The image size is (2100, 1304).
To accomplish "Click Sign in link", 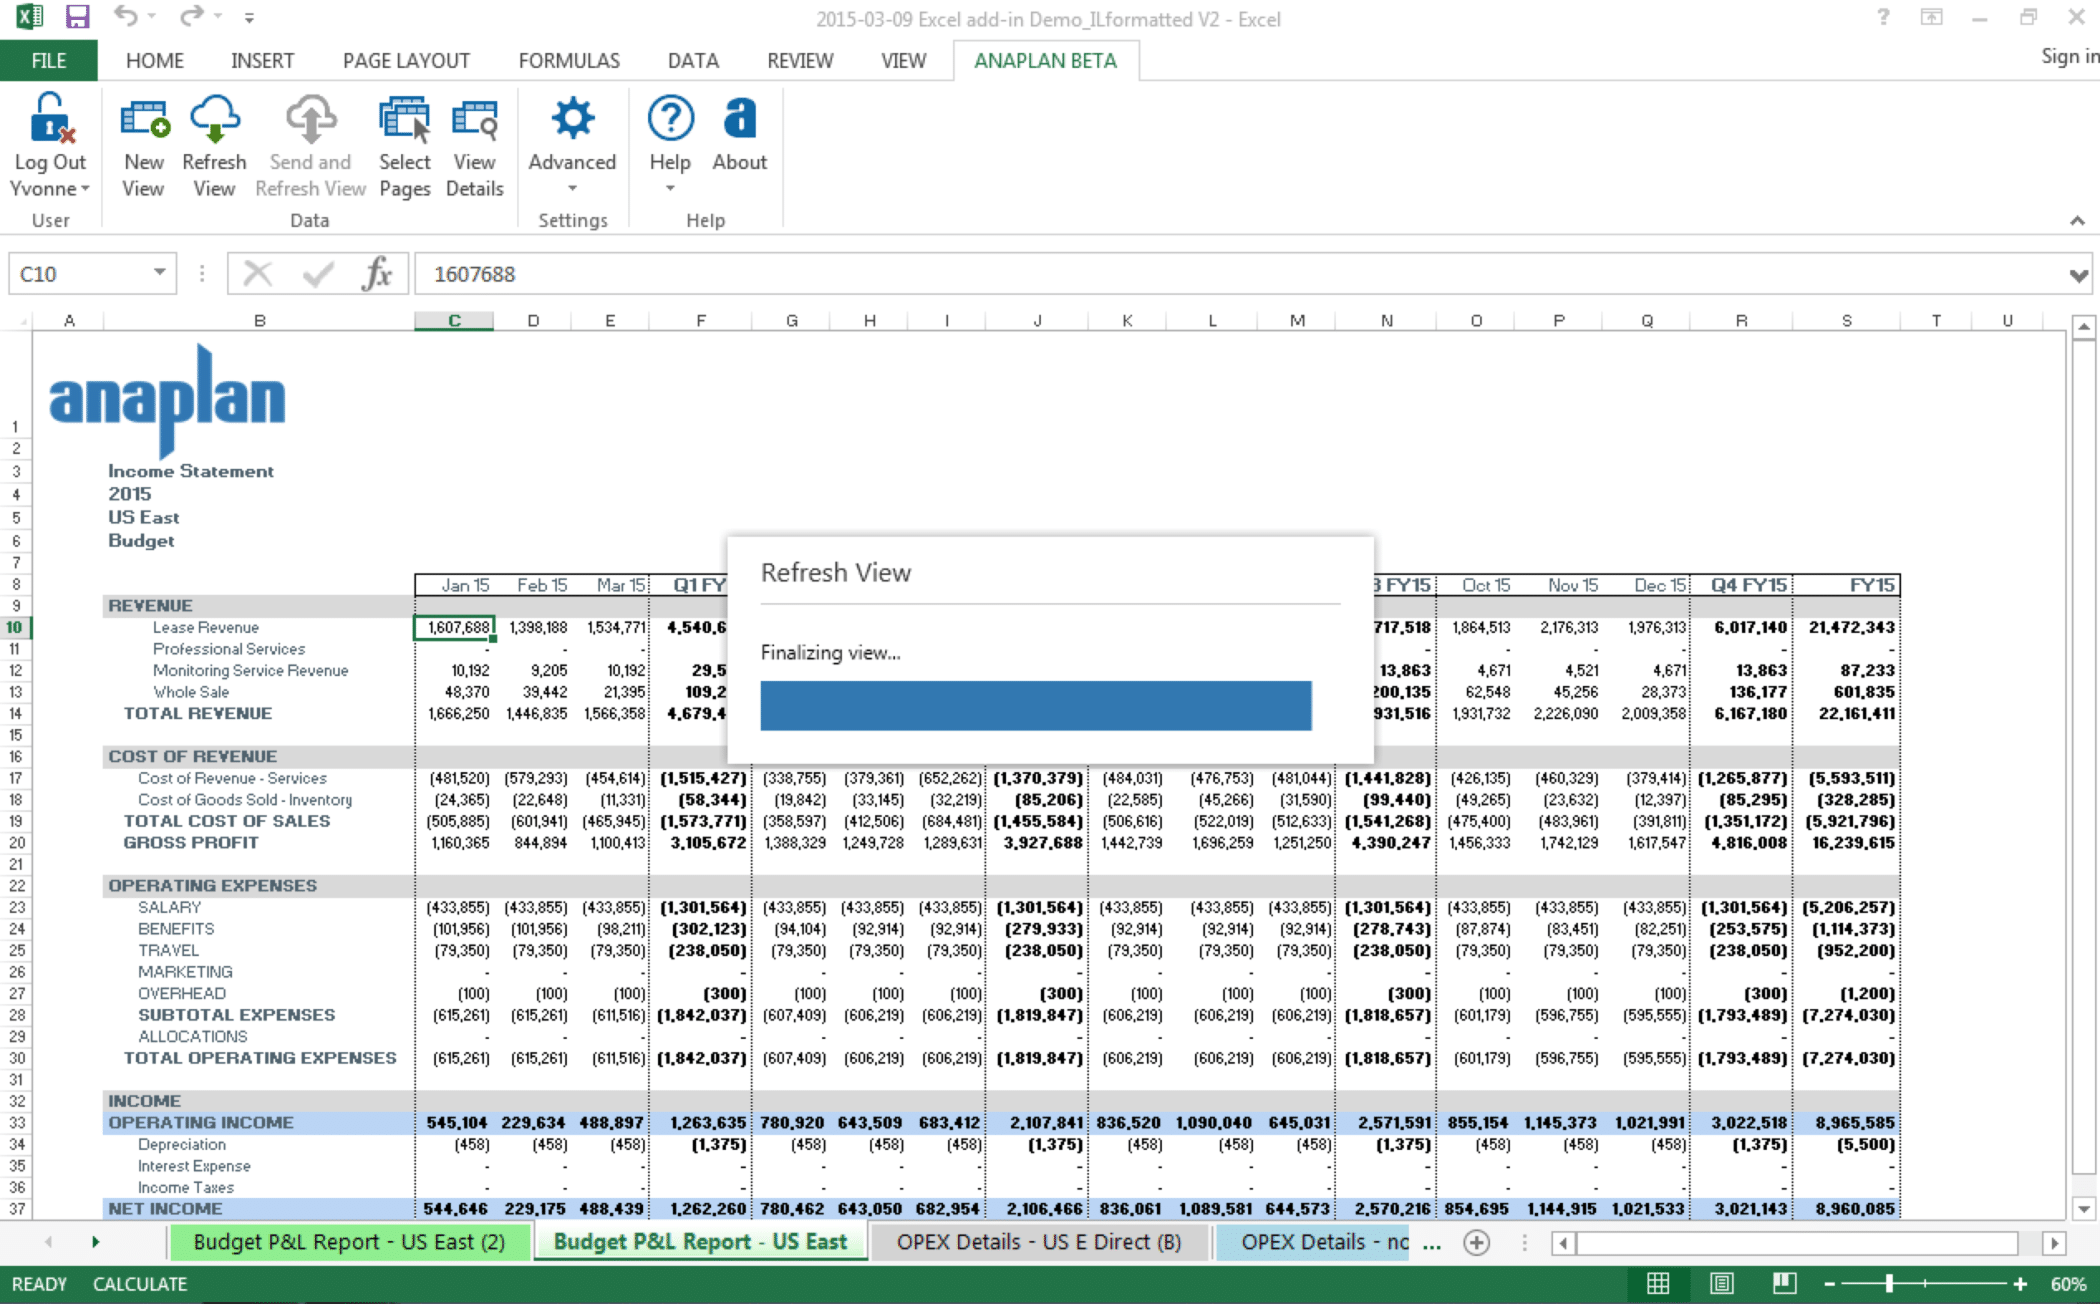I will tap(2069, 56).
